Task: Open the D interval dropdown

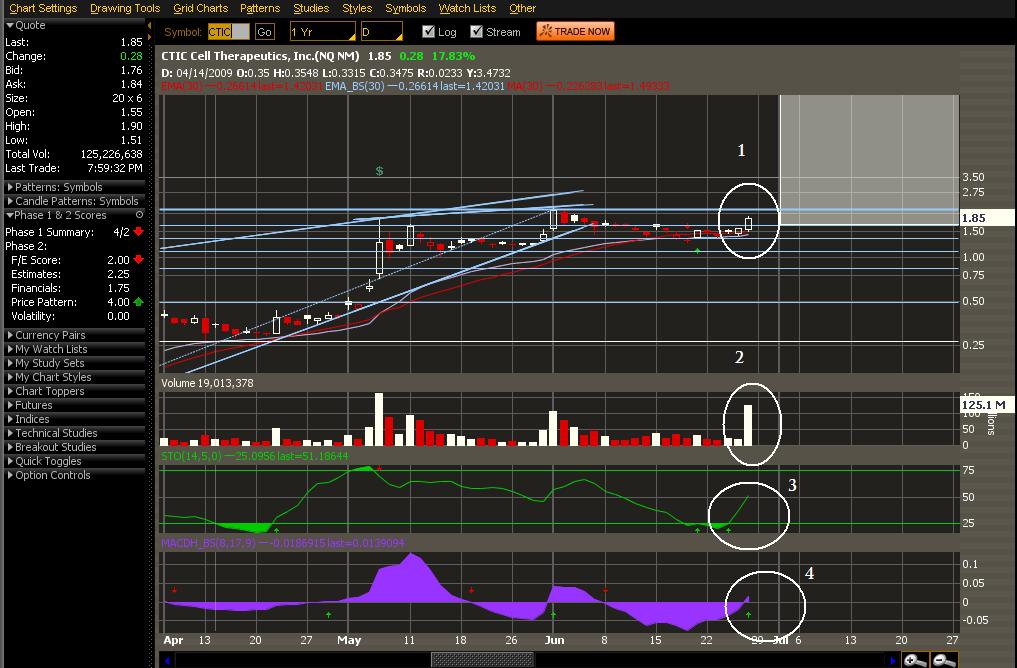Action: pos(381,32)
